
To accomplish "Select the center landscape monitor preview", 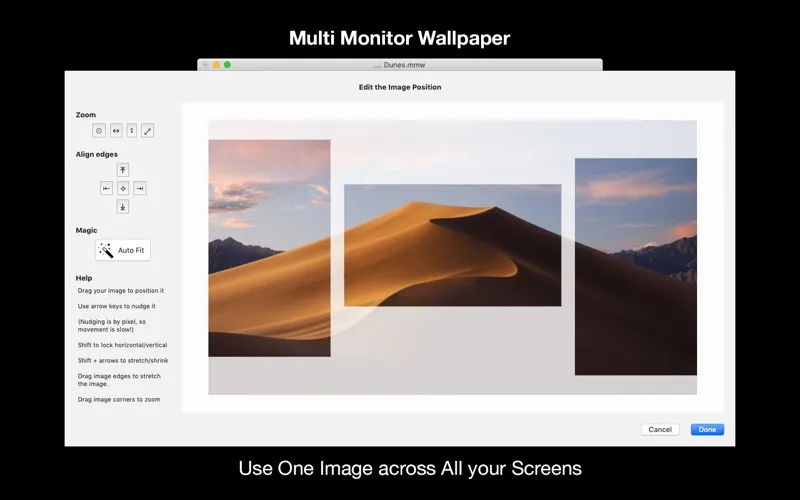I will tap(453, 245).
